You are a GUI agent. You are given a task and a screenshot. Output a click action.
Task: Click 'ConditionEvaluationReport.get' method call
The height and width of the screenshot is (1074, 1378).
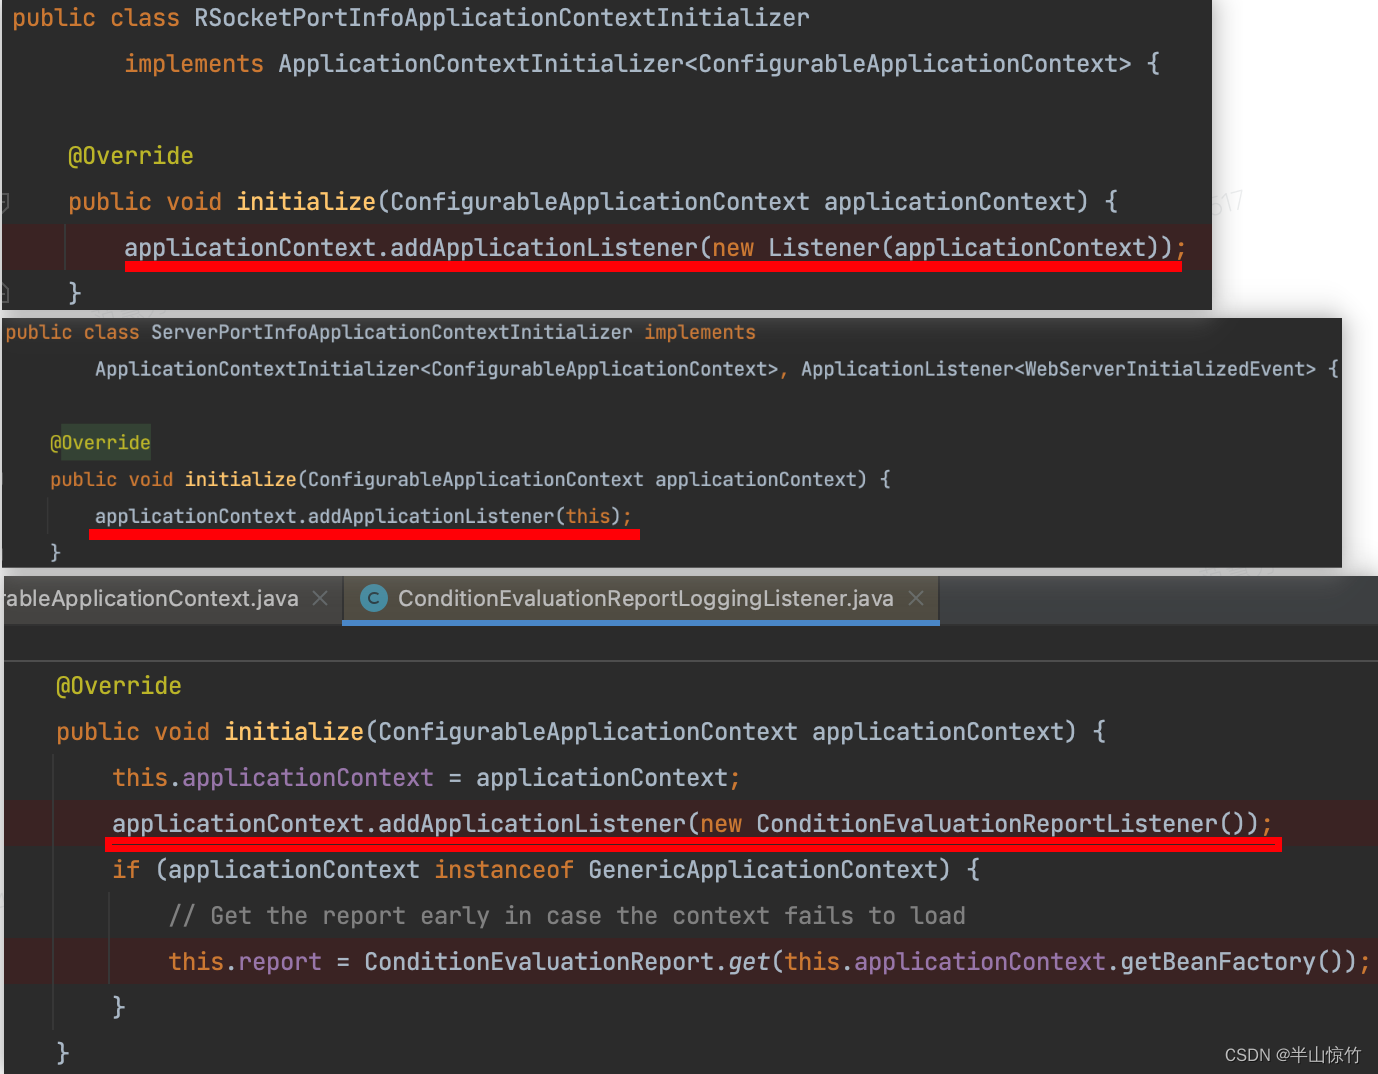(567, 961)
